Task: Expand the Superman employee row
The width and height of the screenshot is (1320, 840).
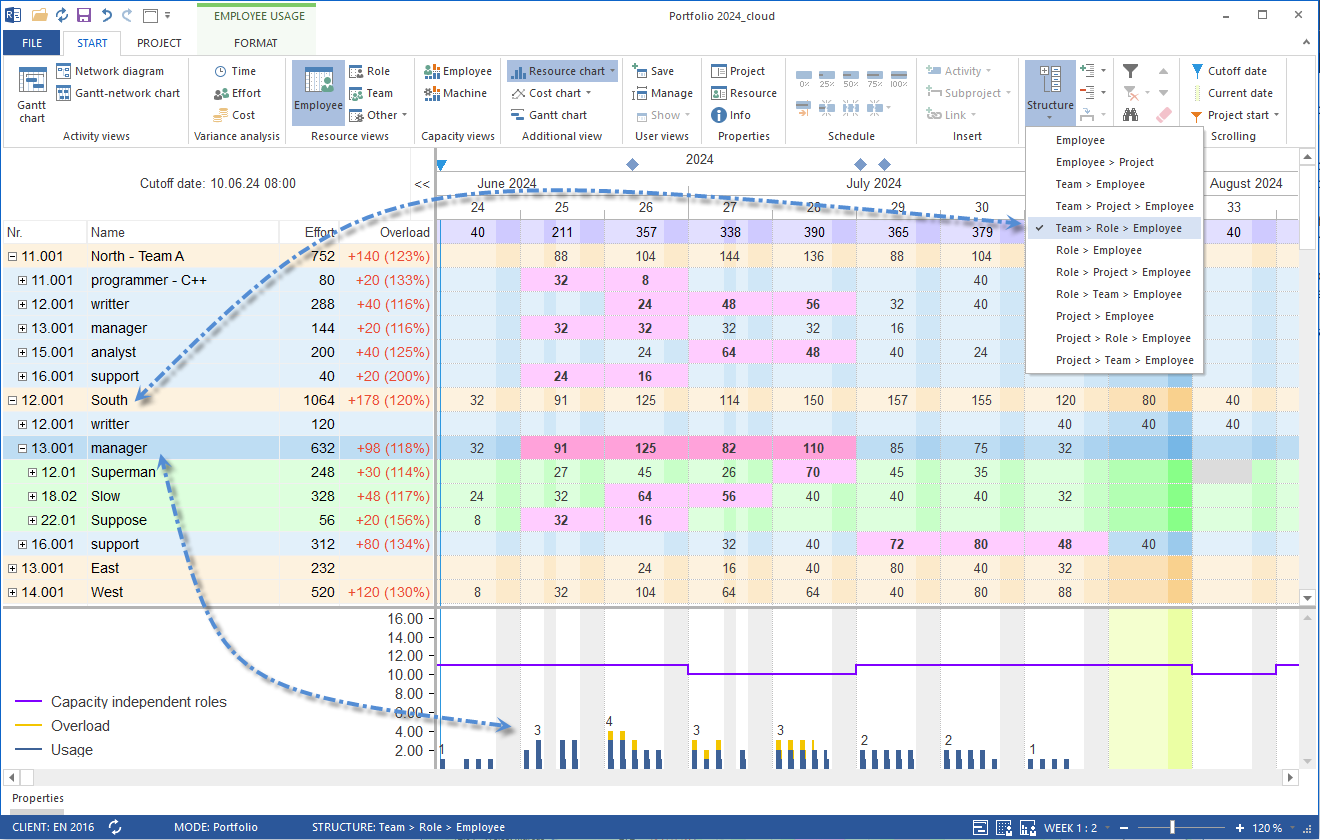Action: [x=32, y=472]
